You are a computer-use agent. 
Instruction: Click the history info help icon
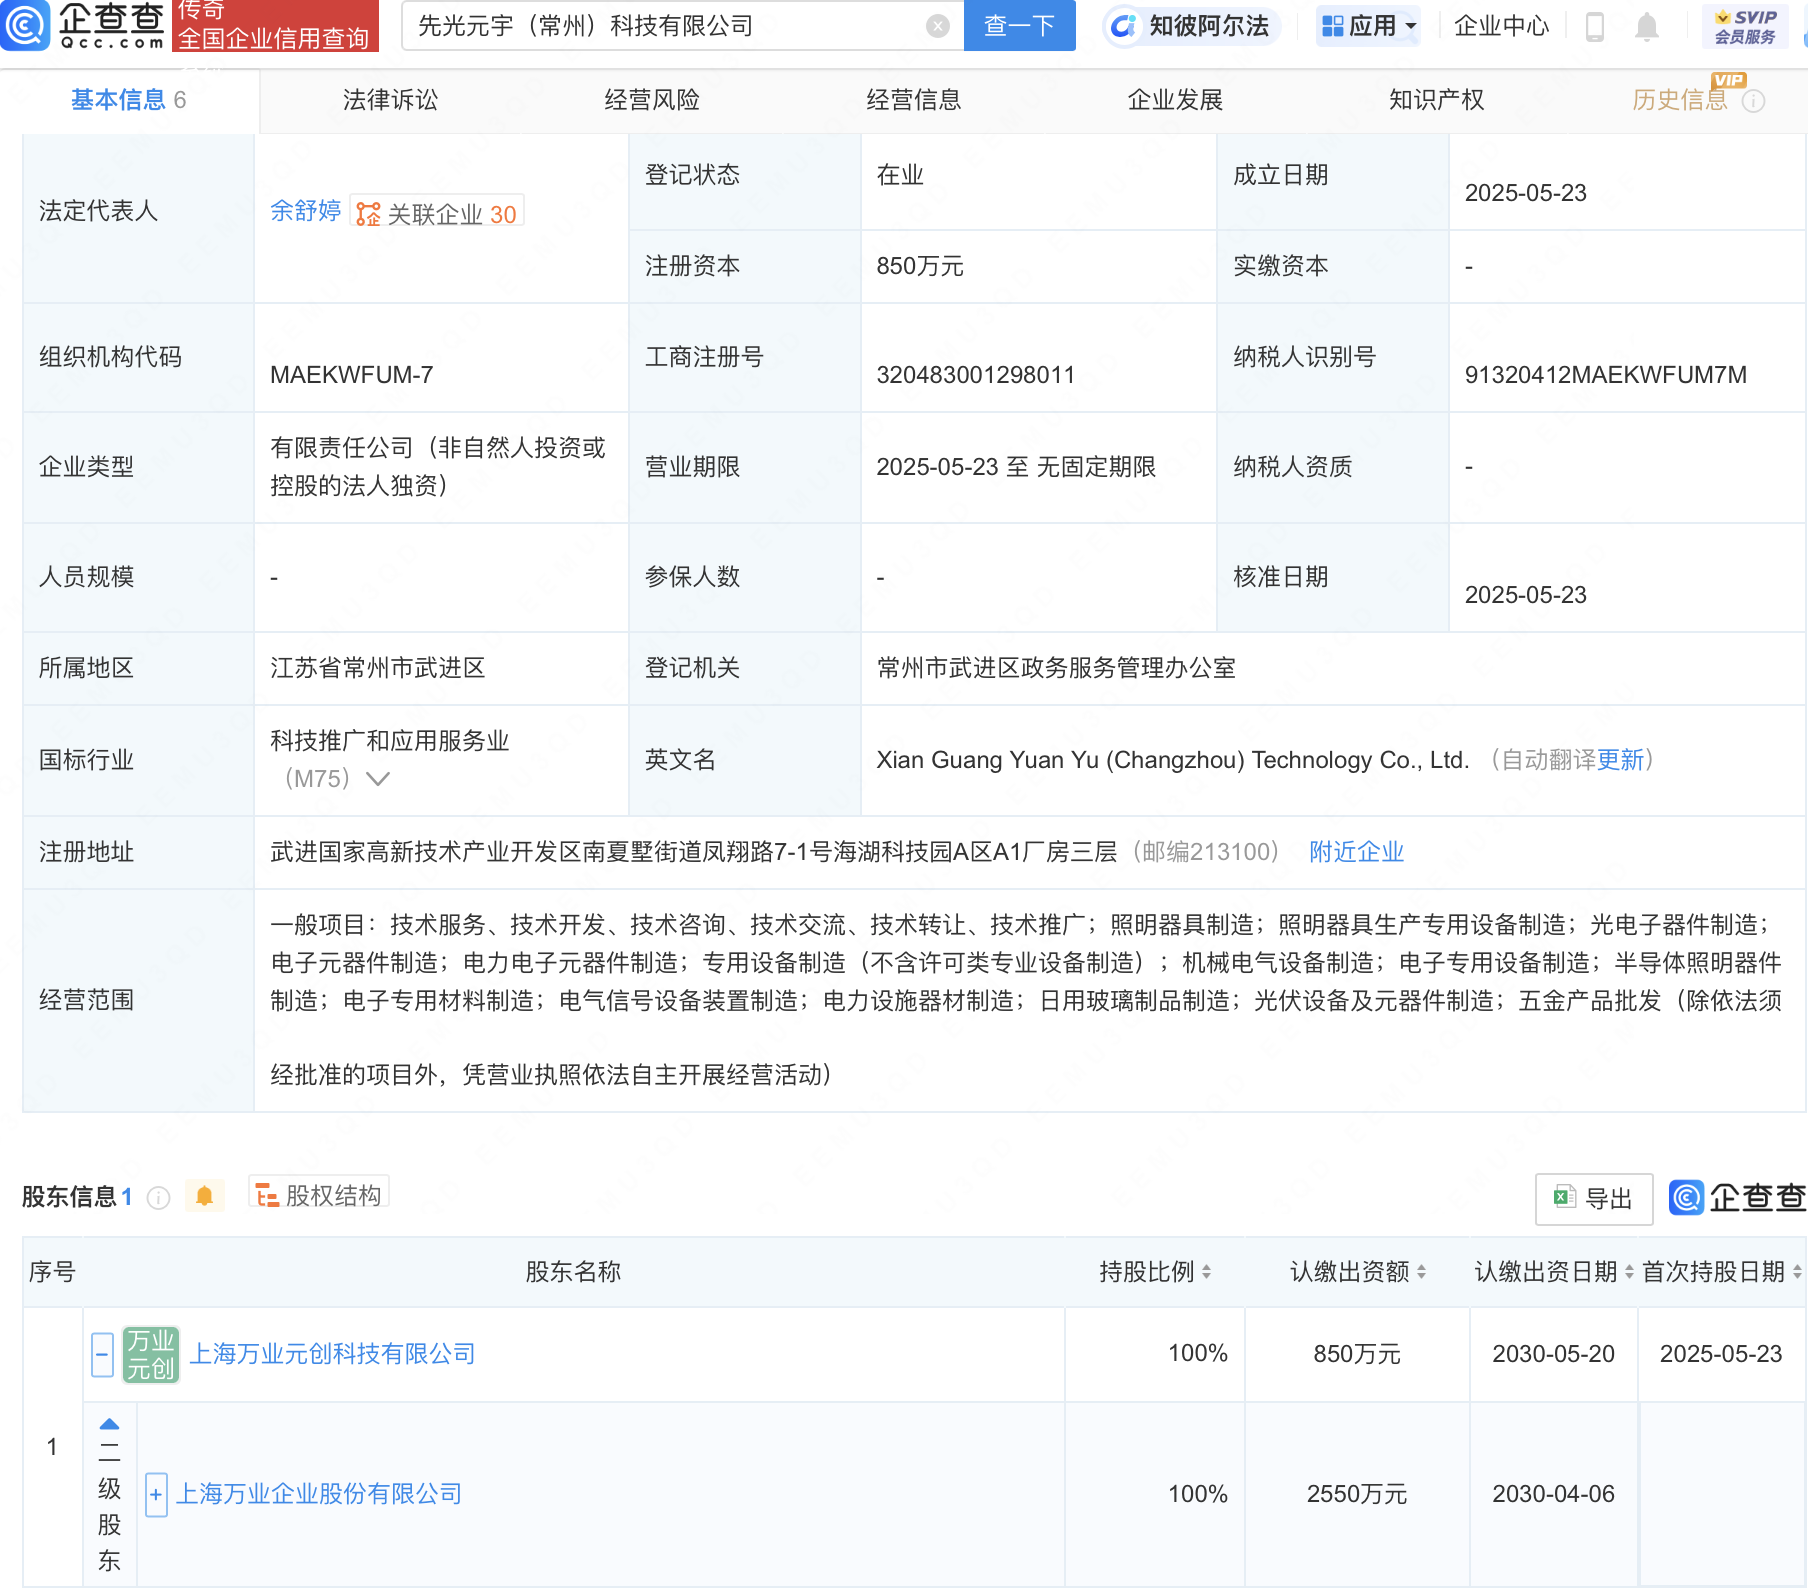pos(1753,101)
